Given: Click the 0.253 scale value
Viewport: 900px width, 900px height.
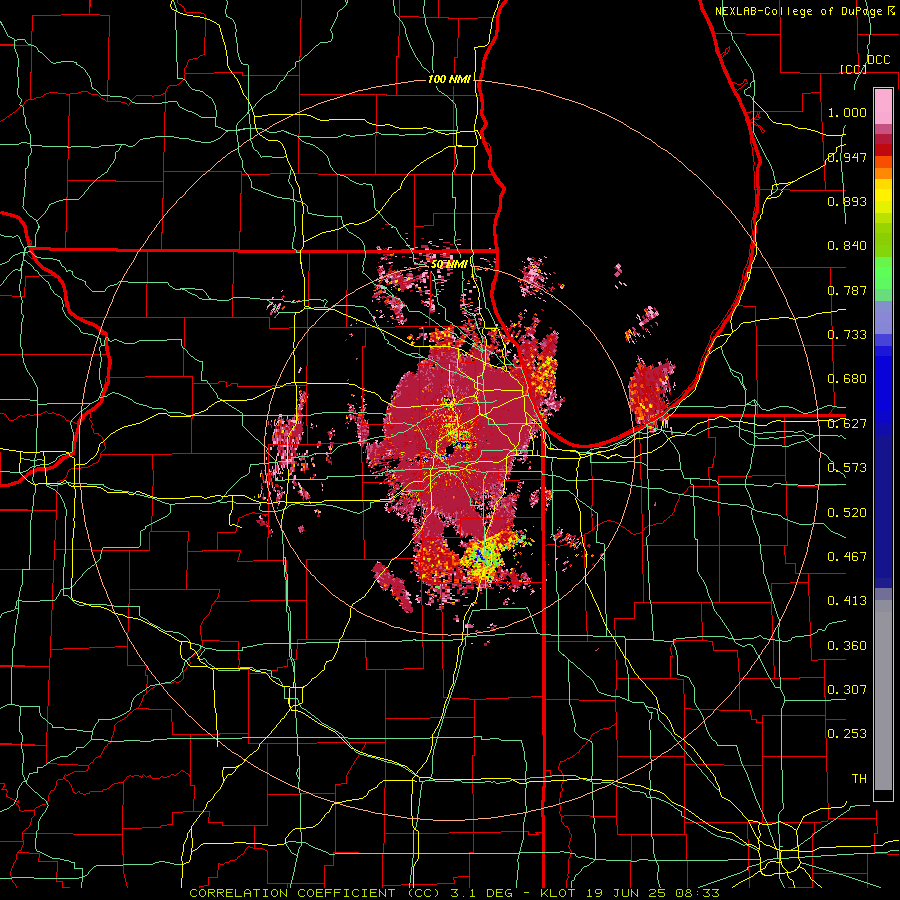Looking at the screenshot, I should 847,734.
